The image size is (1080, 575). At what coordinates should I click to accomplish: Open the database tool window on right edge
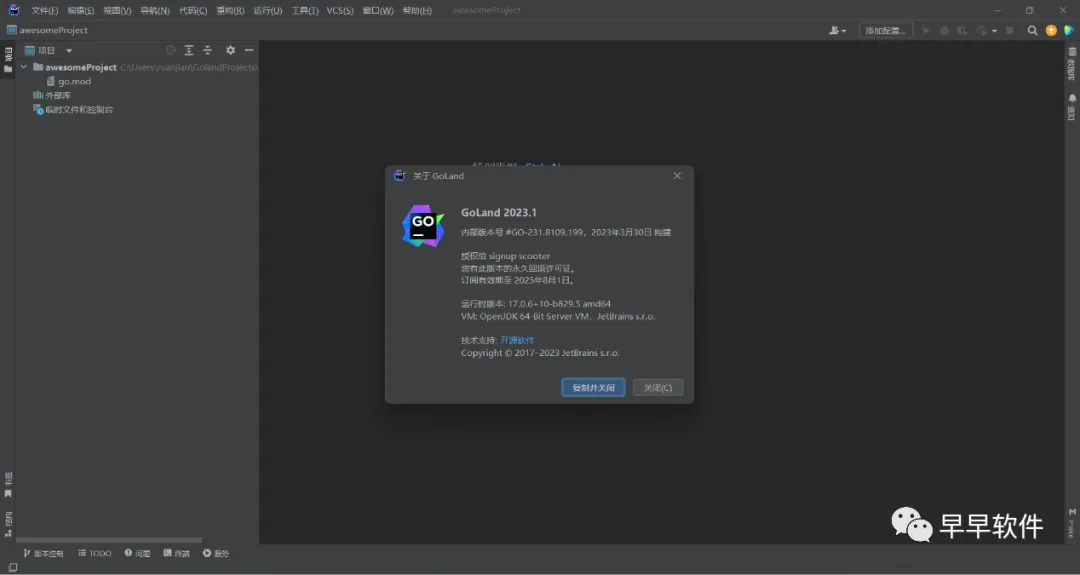click(1072, 63)
